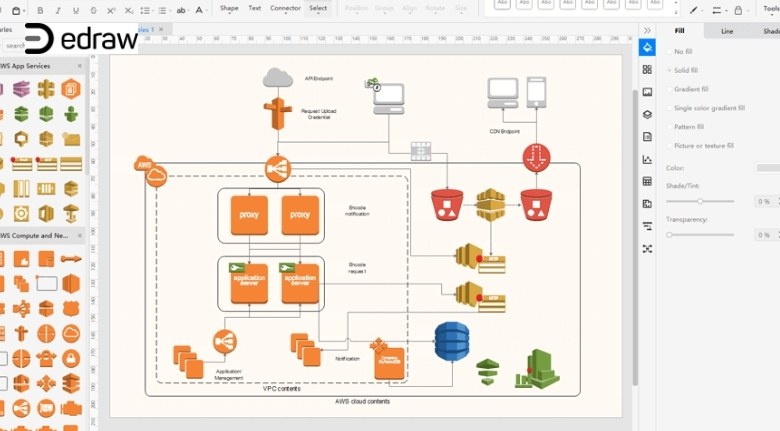The height and width of the screenshot is (431, 780).
Task: Open the Tools menu
Action: pyautogui.click(x=771, y=8)
